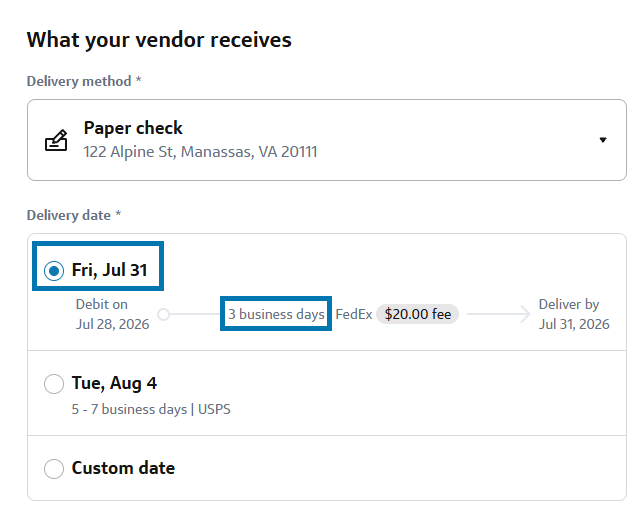Screen dimensions: 641x510
Task: Click the 122 Alpine St address text
Action: [200, 152]
